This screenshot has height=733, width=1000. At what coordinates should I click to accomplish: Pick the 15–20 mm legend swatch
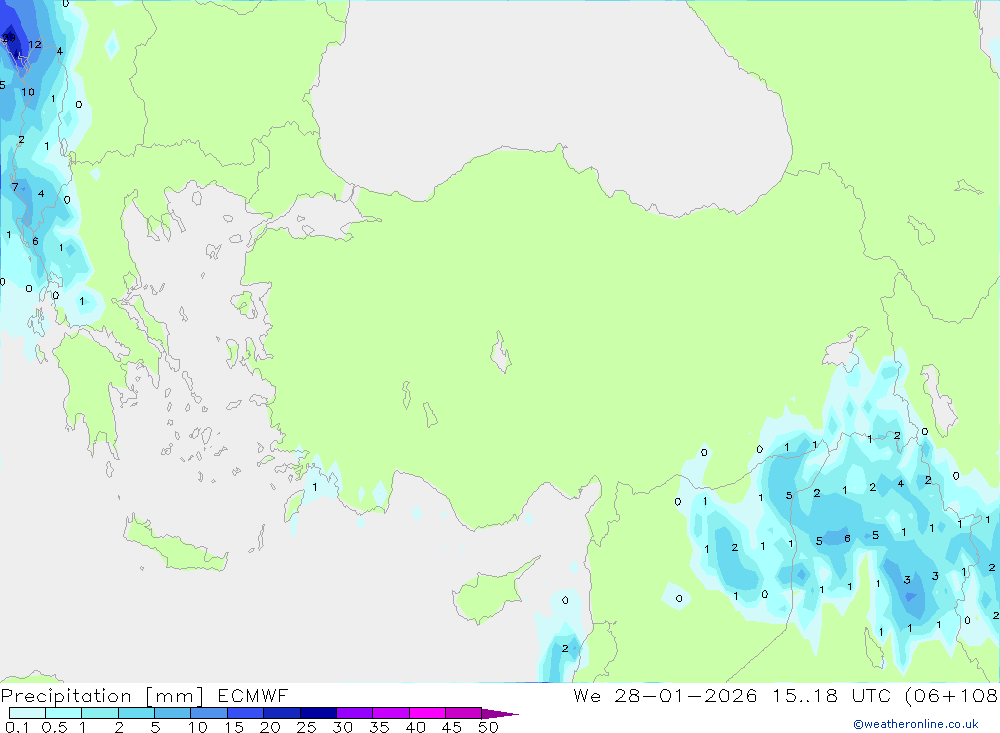(246, 713)
